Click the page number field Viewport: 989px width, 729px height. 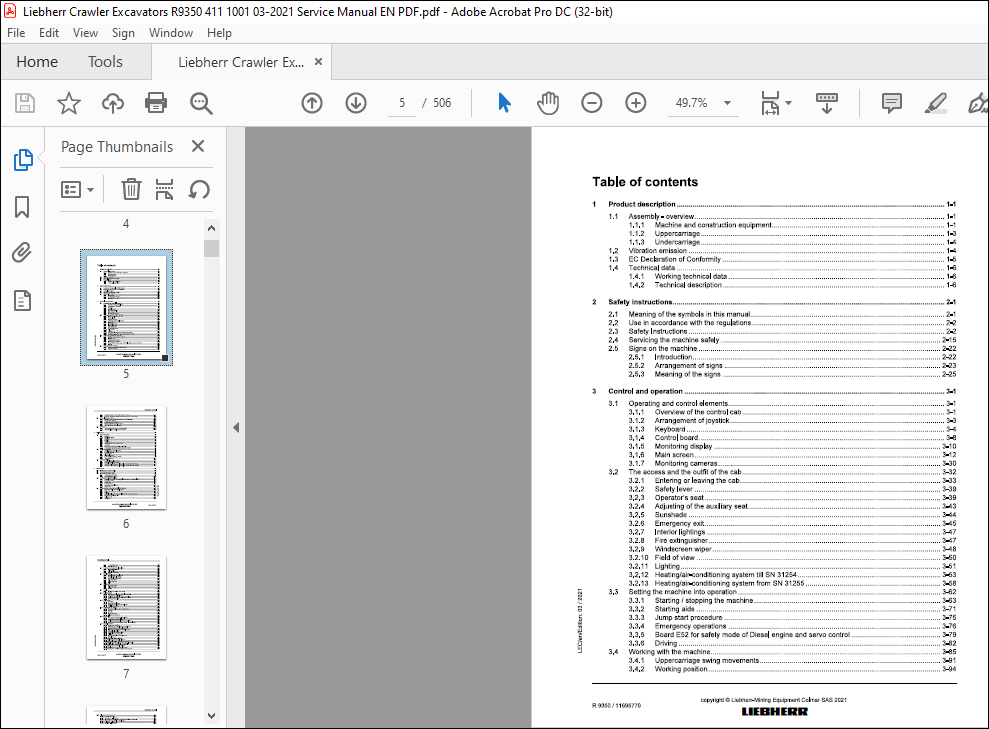[402, 103]
